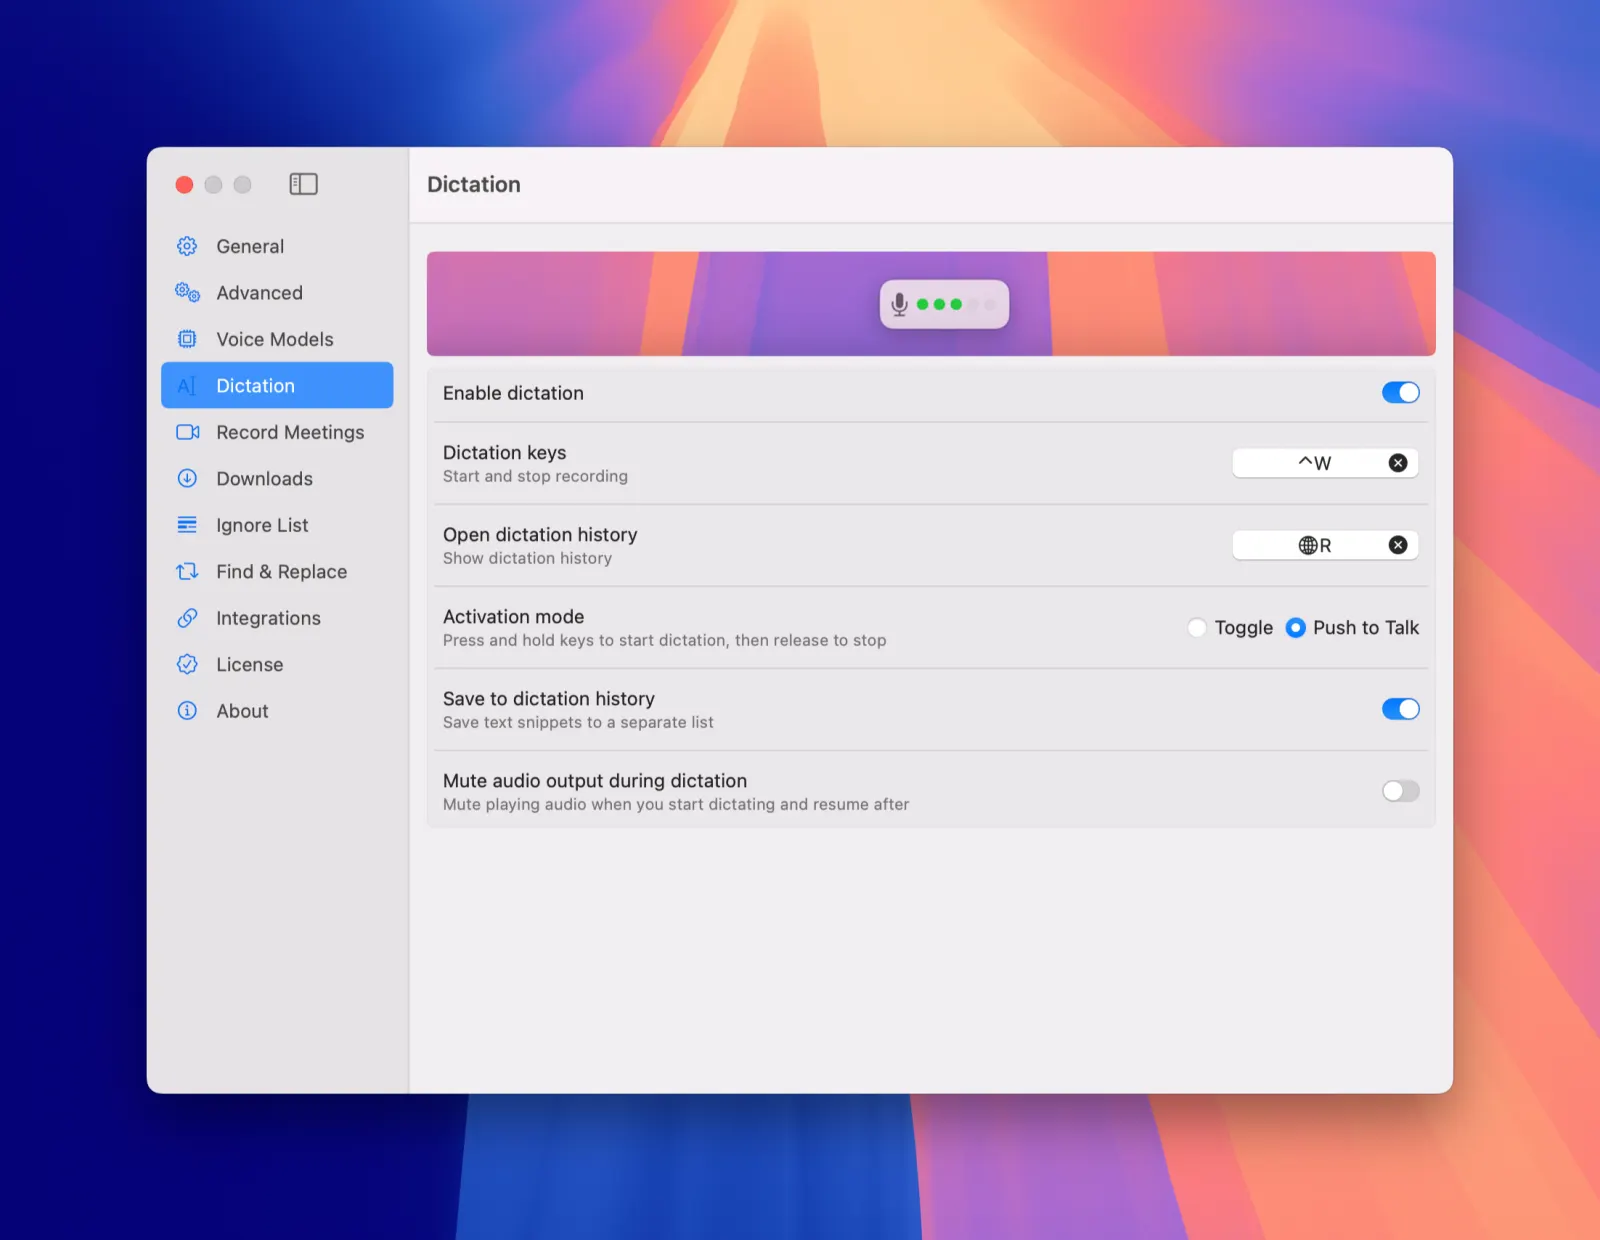Open the Advanced settings section
Image resolution: width=1600 pixels, height=1240 pixels.
(277, 293)
